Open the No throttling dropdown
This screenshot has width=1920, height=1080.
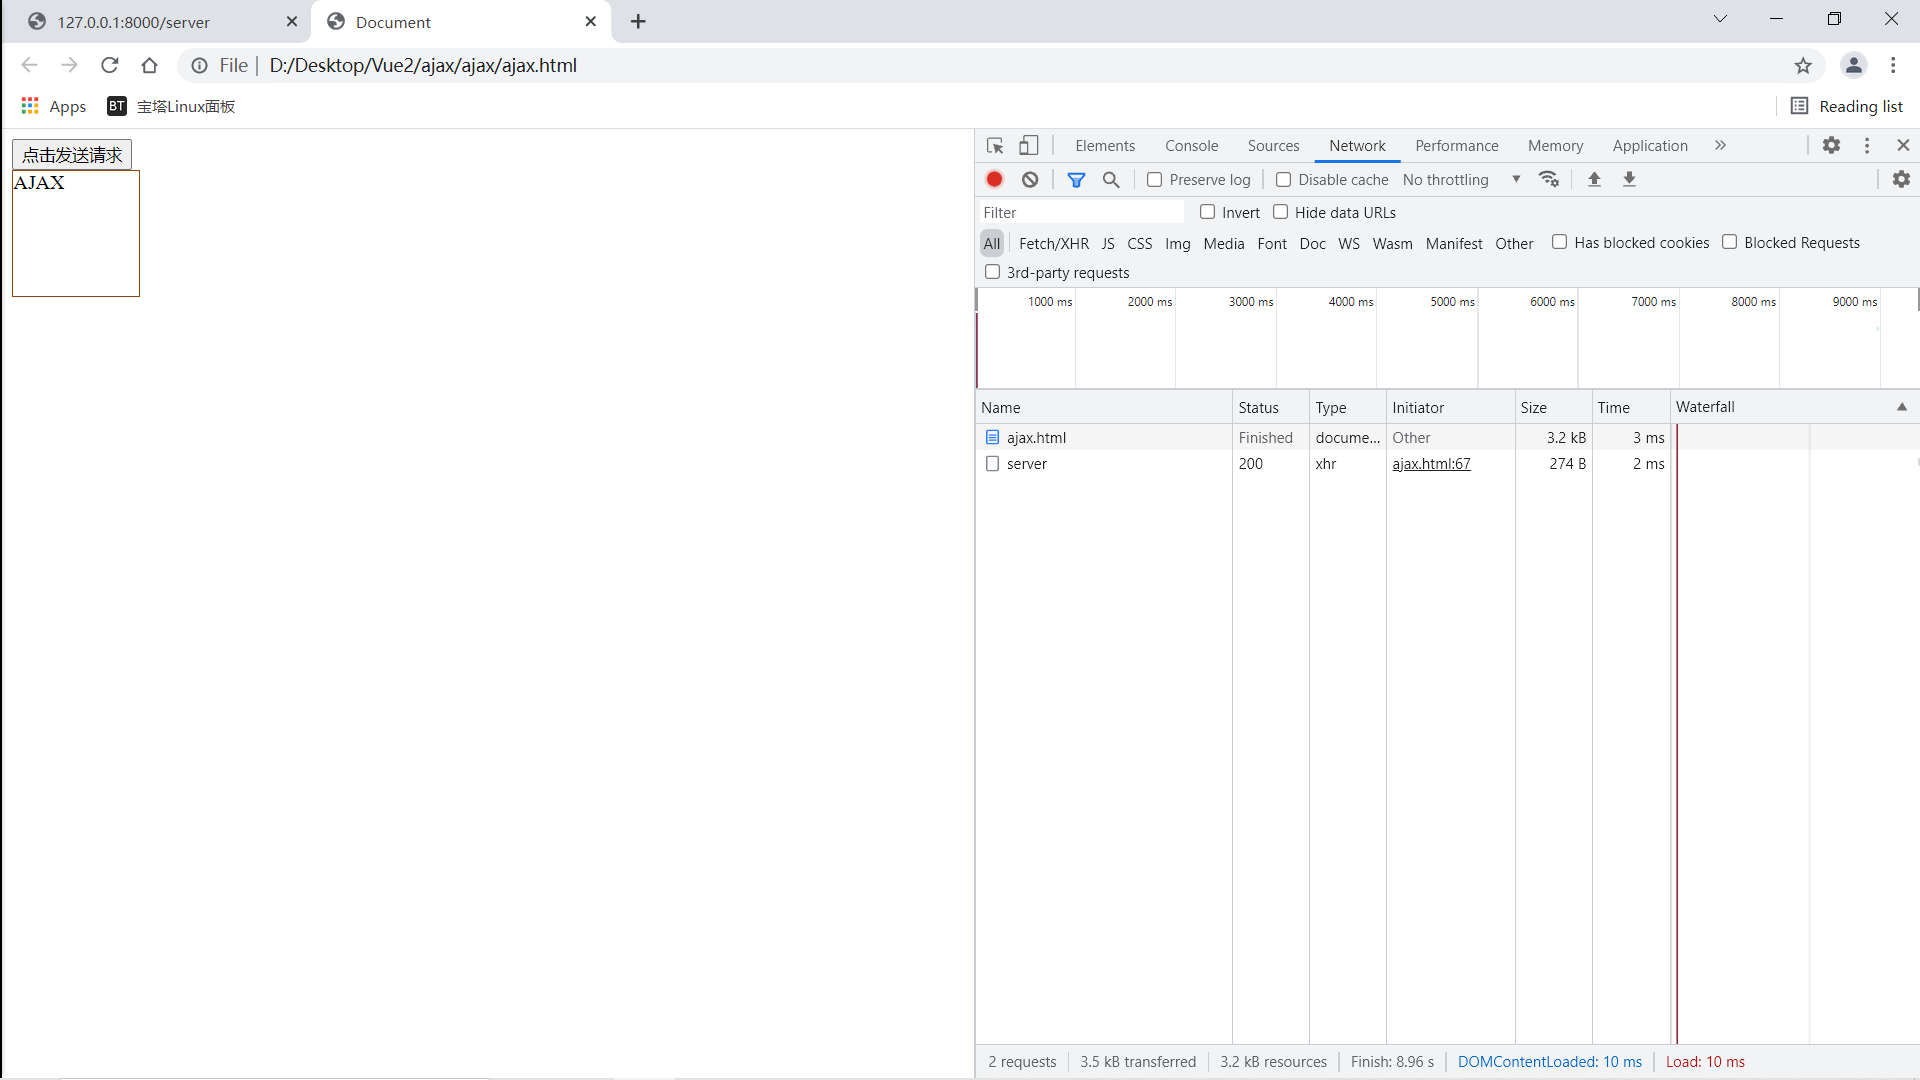click(x=1461, y=180)
